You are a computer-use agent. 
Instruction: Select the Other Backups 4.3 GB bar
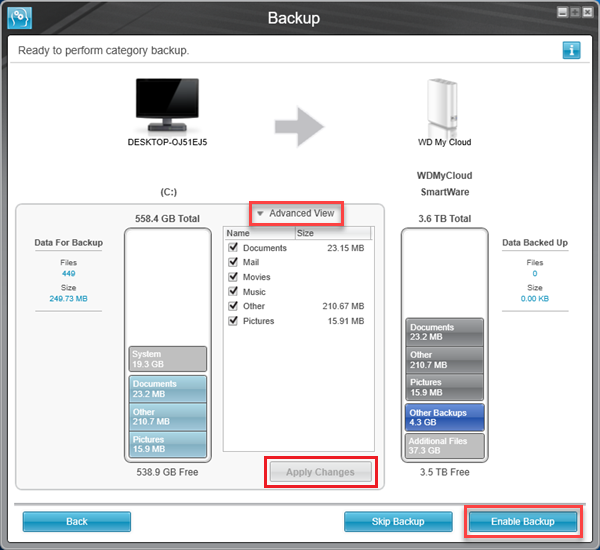click(x=445, y=417)
